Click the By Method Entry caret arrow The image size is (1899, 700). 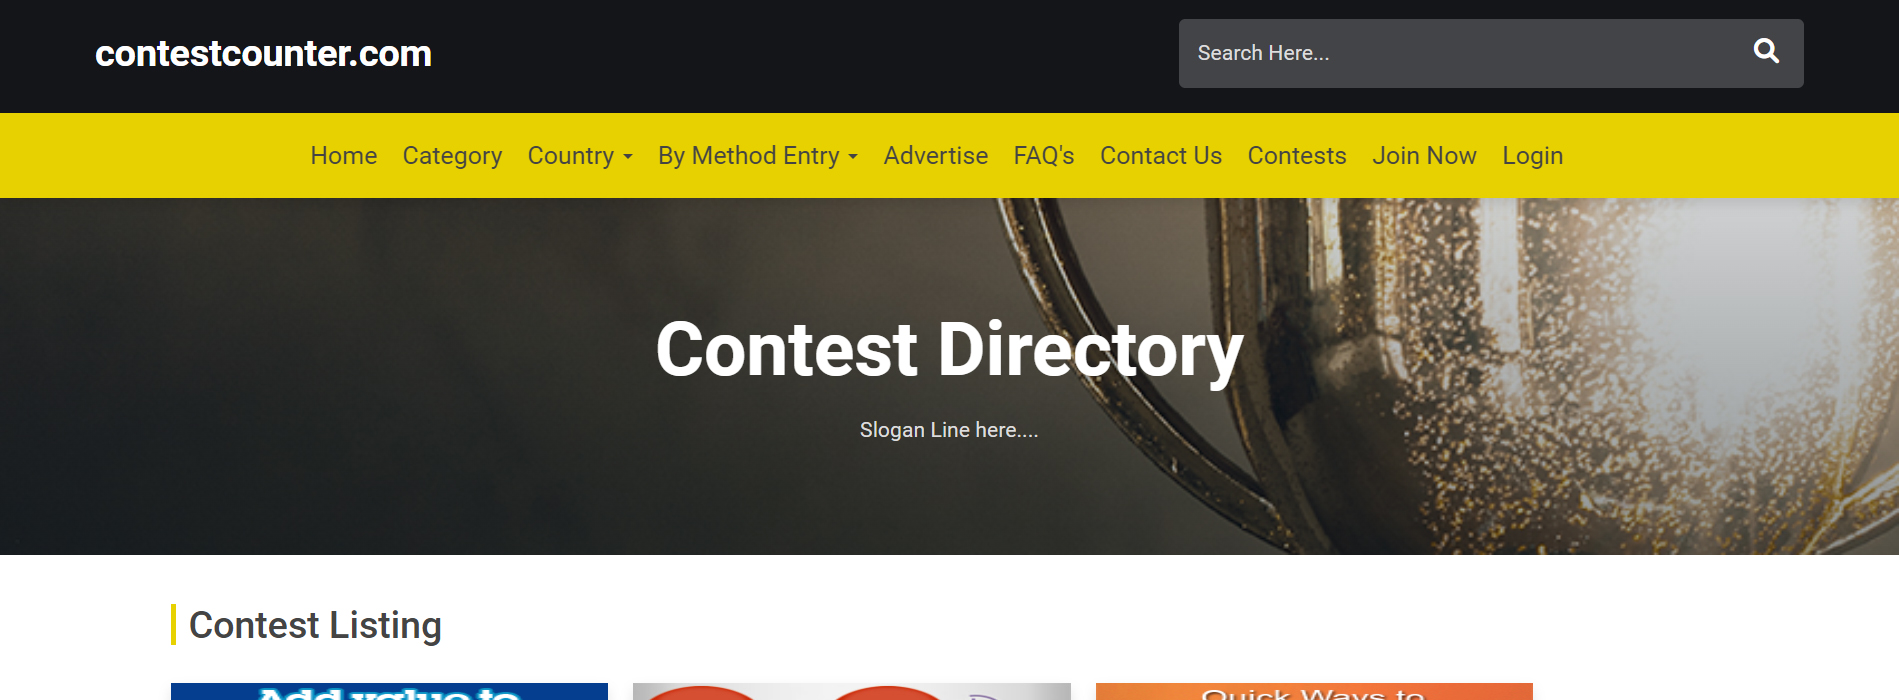(853, 157)
